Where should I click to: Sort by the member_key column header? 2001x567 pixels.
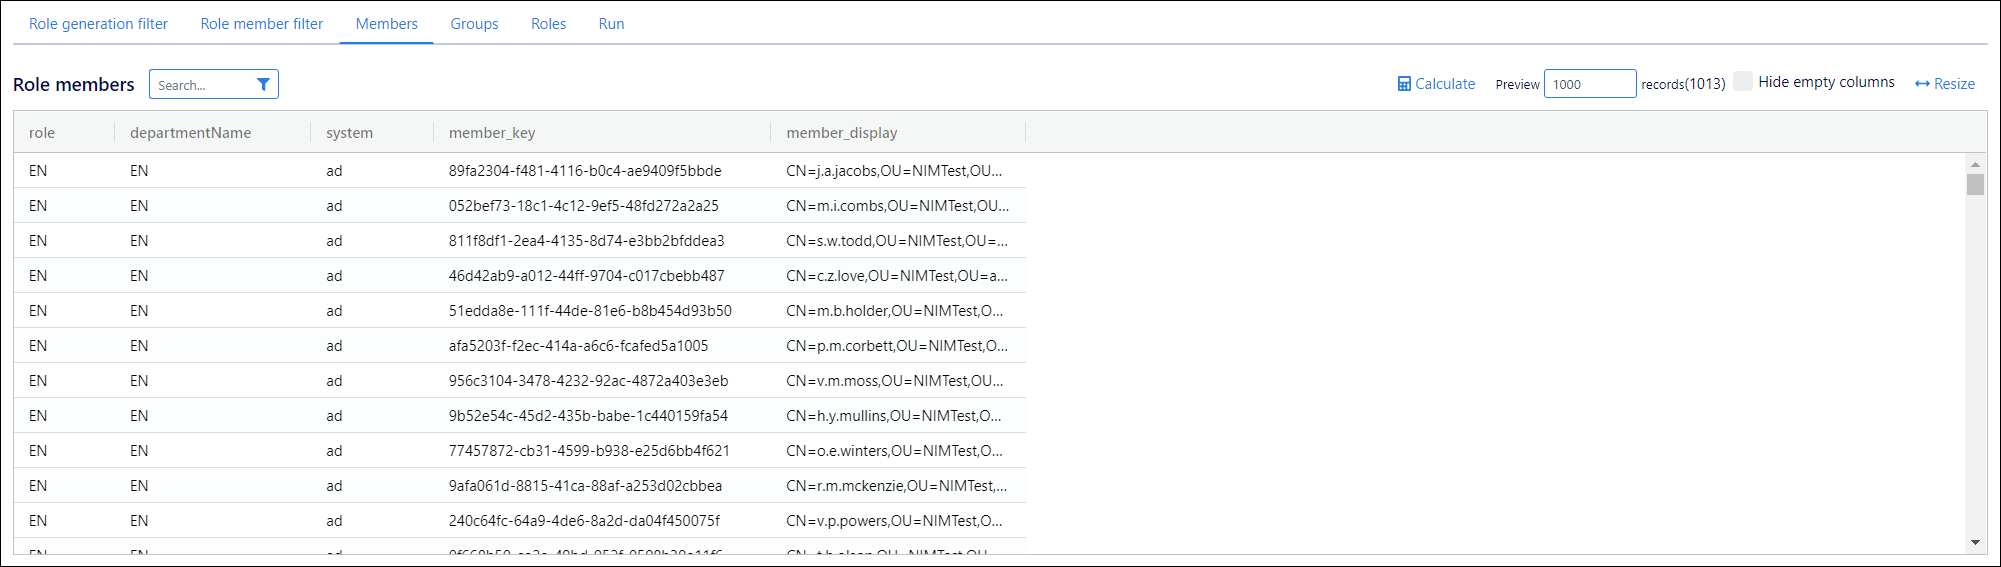click(x=492, y=133)
